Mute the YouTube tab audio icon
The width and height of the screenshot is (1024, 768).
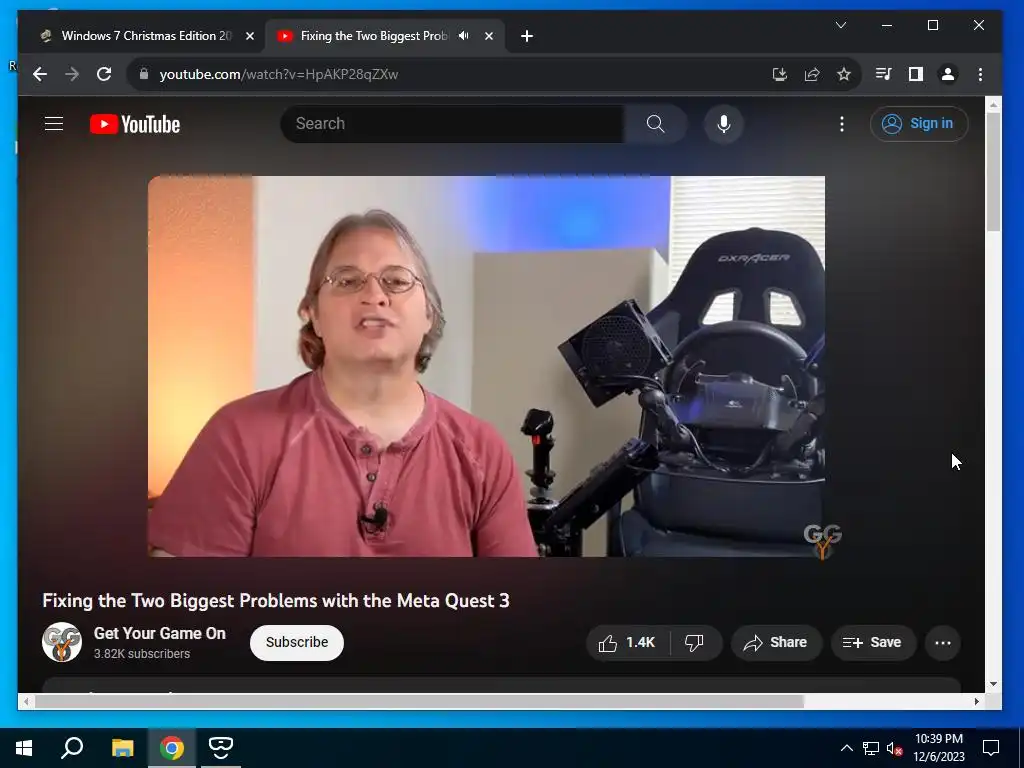click(x=464, y=36)
